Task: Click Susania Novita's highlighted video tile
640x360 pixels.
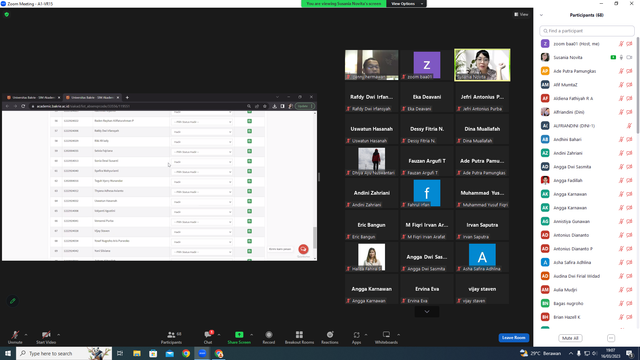Action: [x=482, y=65]
